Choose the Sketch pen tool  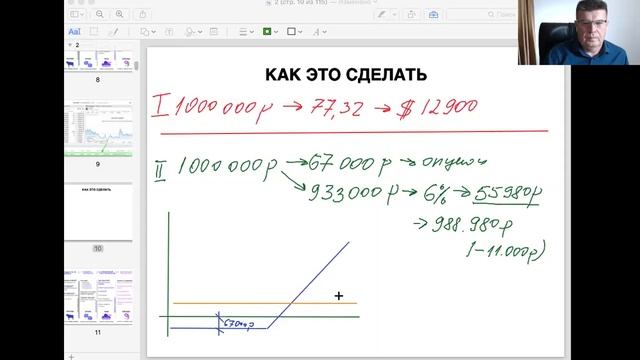114,31
